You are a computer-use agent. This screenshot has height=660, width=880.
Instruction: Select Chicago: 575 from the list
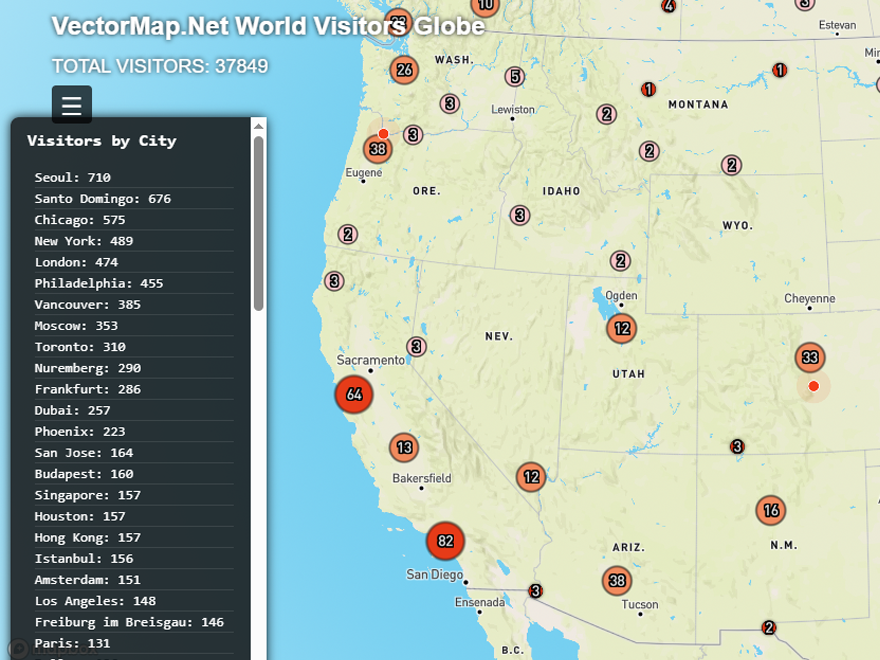pyautogui.click(x=80, y=220)
